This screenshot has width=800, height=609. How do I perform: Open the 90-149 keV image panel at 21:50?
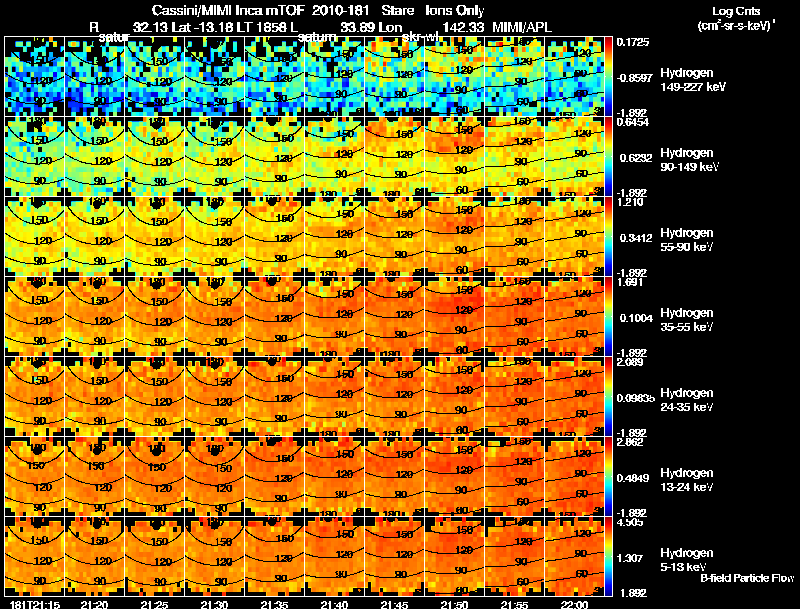pyautogui.click(x=455, y=157)
